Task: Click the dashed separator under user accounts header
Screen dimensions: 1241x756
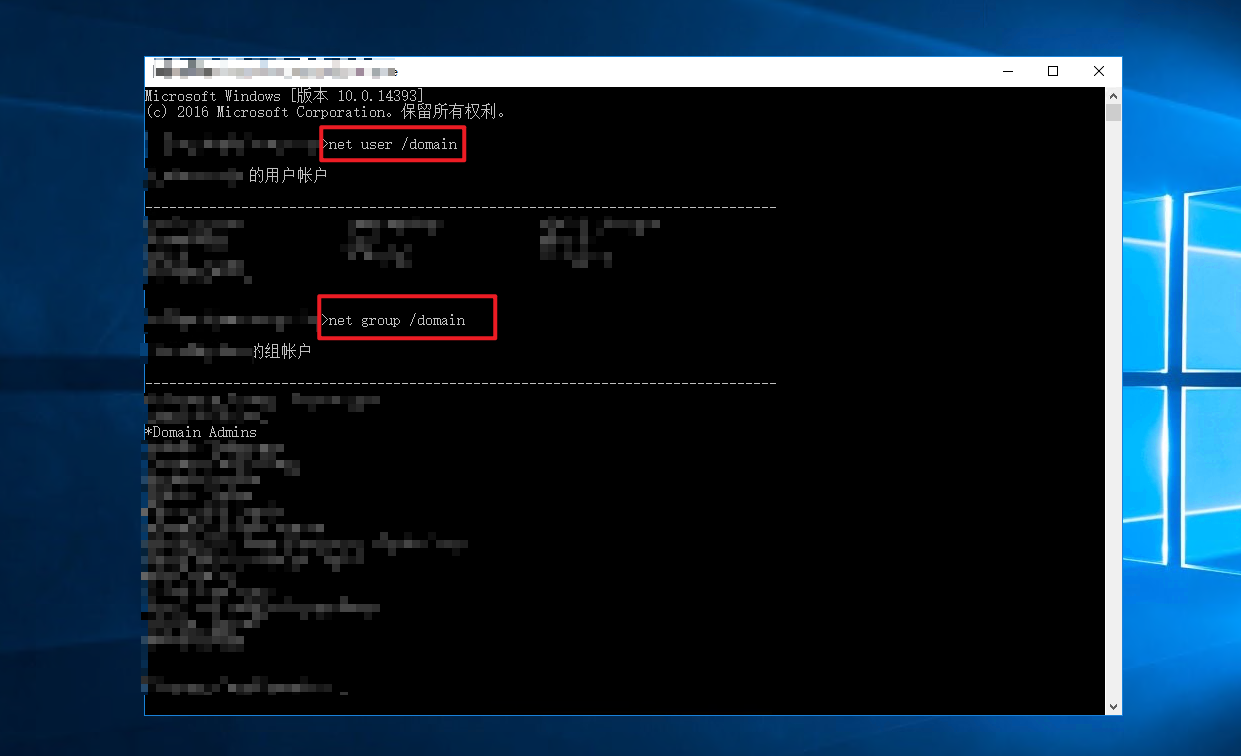Action: [x=460, y=207]
